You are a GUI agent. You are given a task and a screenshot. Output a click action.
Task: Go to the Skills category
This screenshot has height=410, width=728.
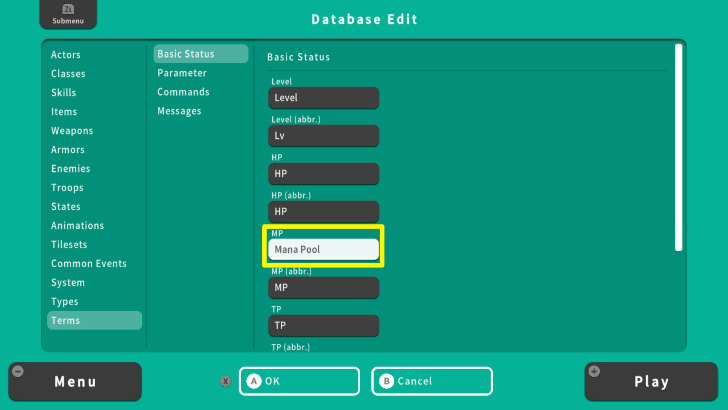(64, 93)
